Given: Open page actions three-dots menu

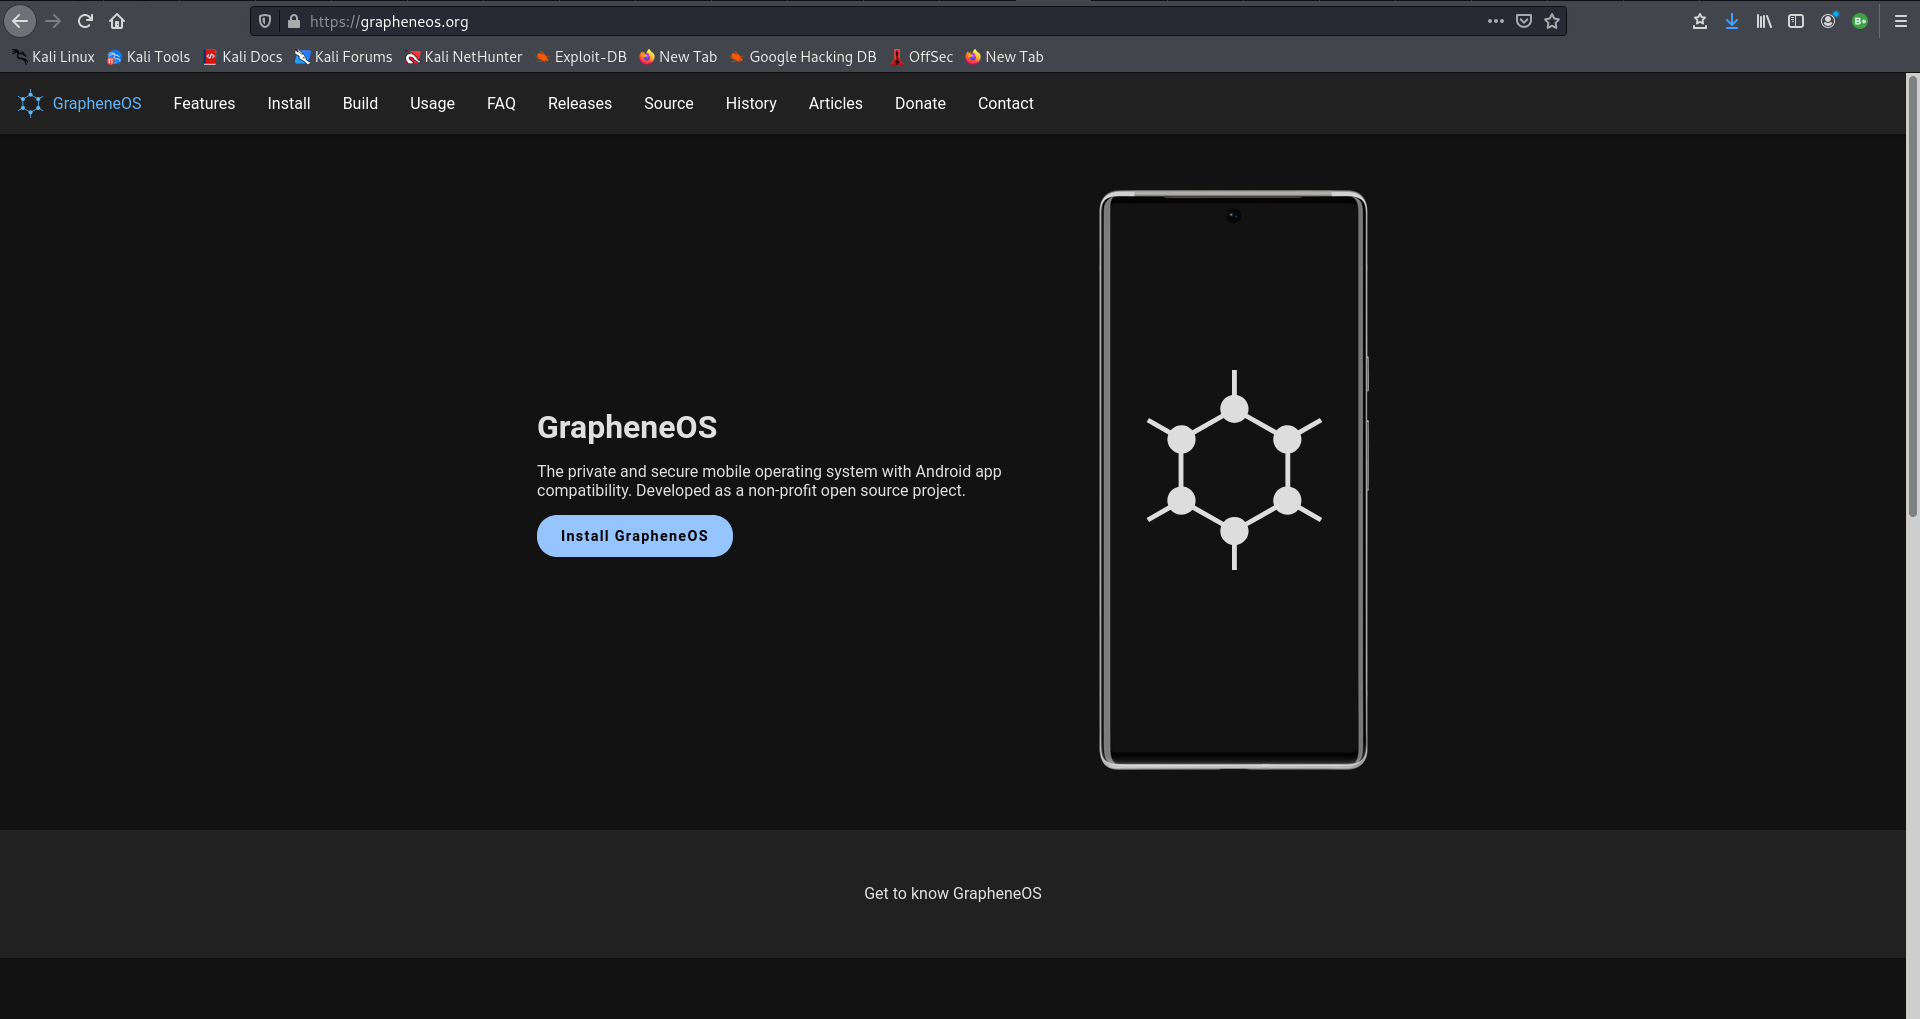Looking at the screenshot, I should click(1496, 21).
